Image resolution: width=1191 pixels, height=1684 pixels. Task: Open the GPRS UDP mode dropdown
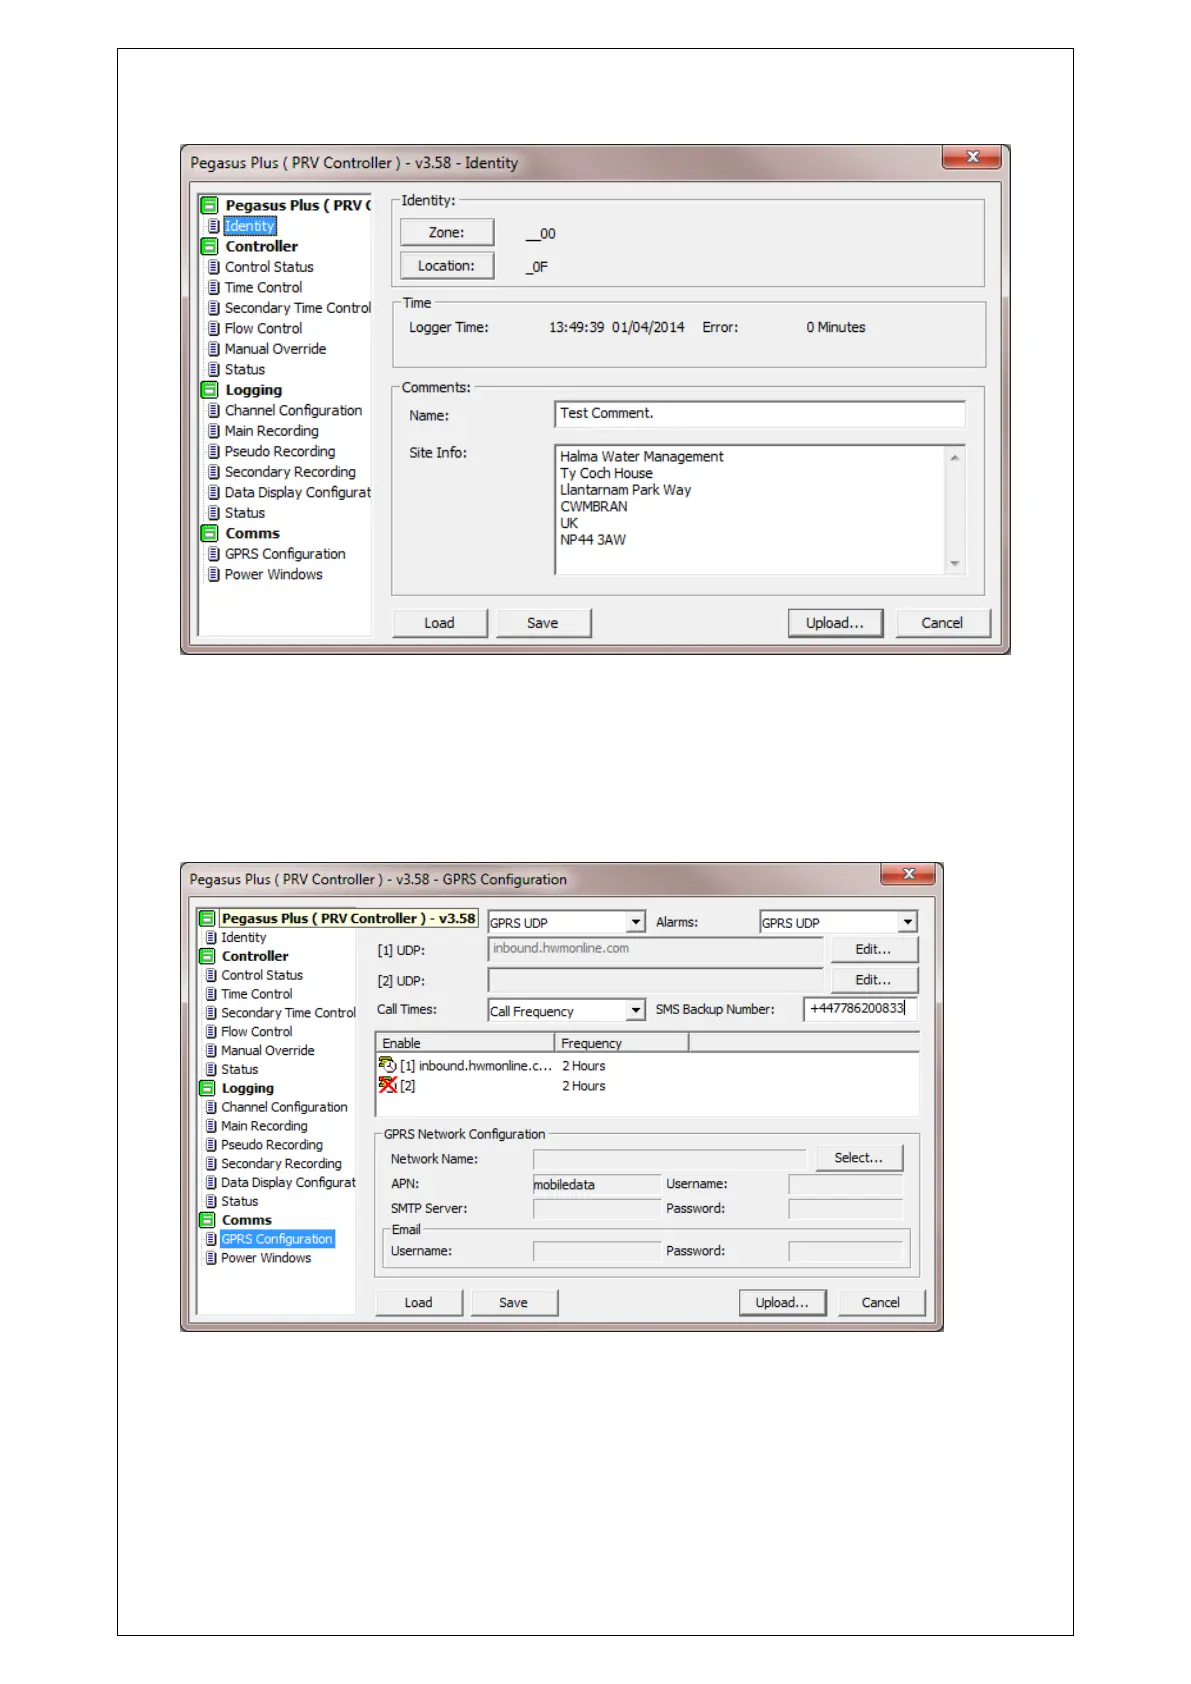(x=636, y=922)
